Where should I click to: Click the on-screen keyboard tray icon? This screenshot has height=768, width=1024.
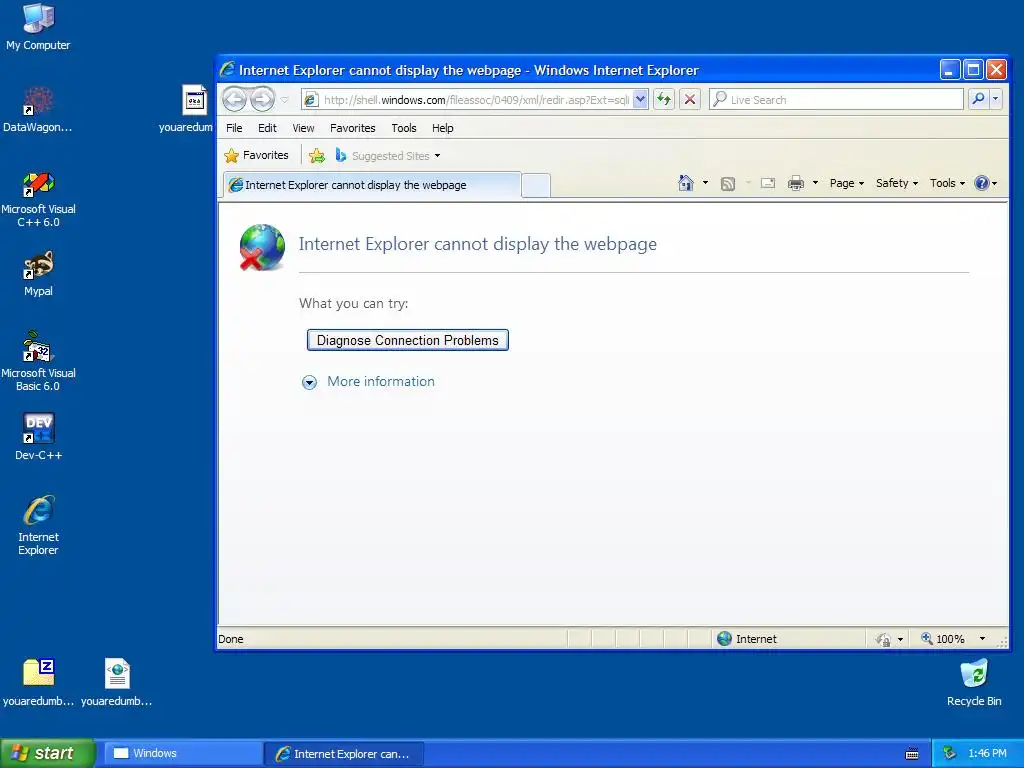[912, 754]
